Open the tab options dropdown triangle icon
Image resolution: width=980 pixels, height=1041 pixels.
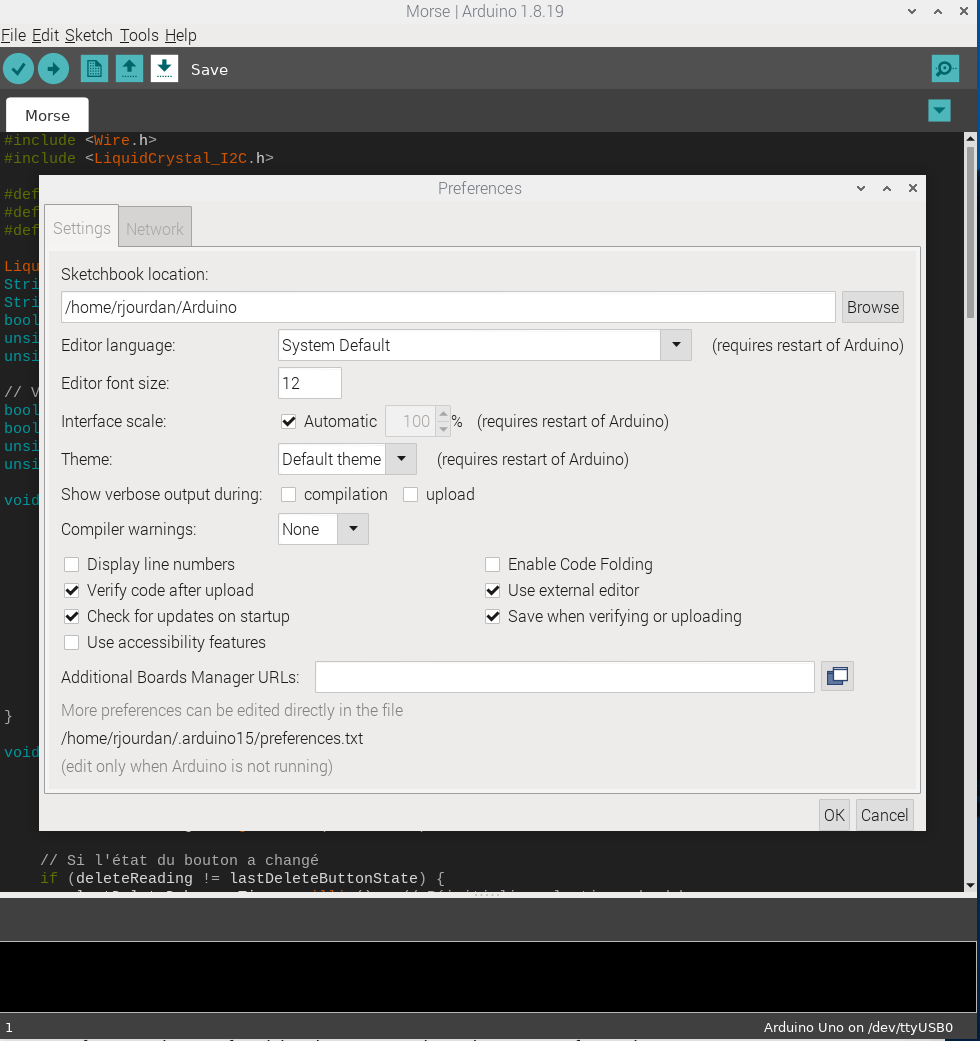click(x=939, y=110)
